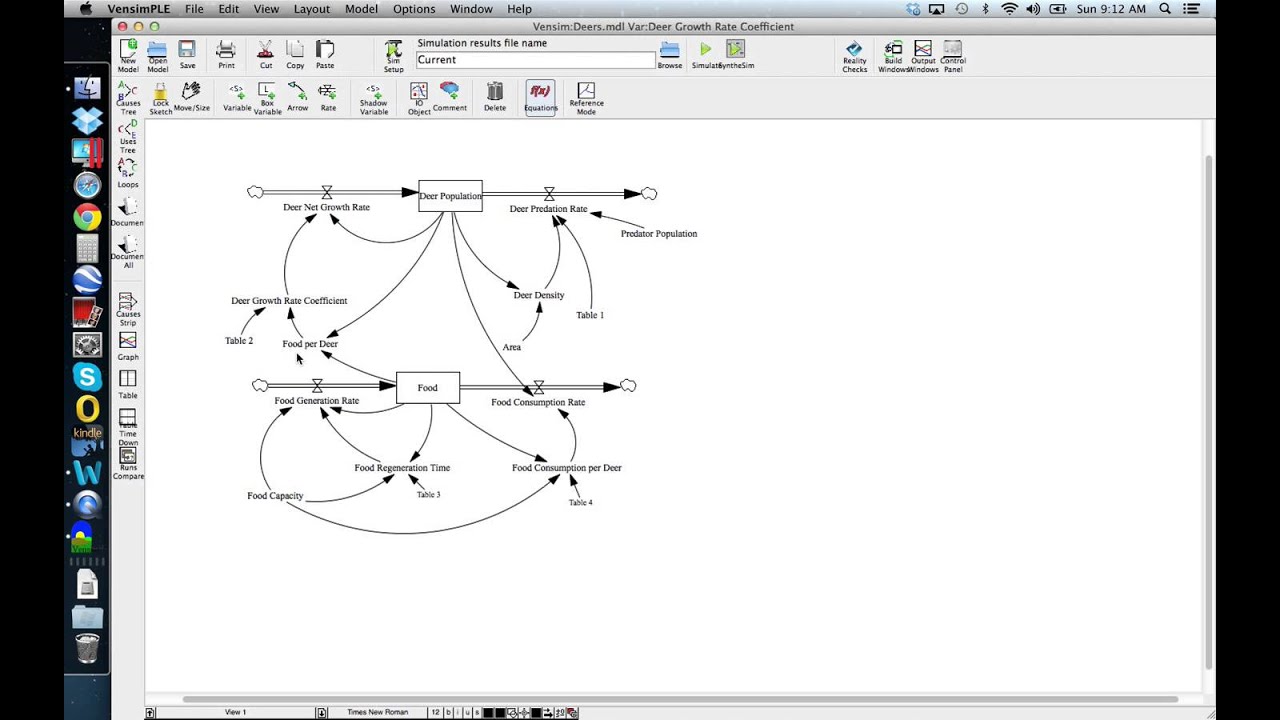Click the Print toolbar icon

226,54
